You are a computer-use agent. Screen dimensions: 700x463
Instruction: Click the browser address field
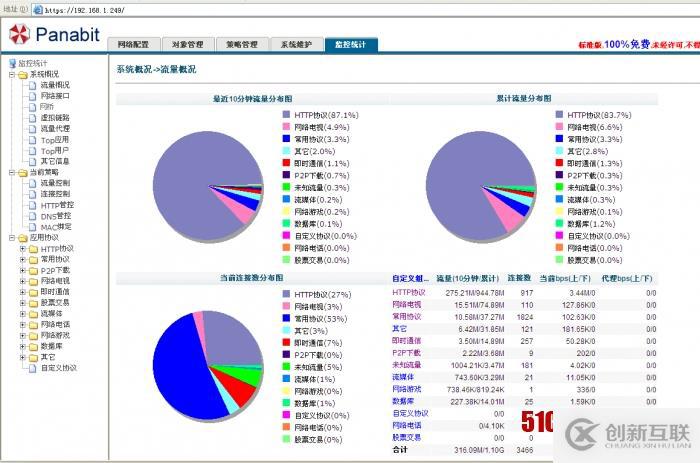[366, 9]
